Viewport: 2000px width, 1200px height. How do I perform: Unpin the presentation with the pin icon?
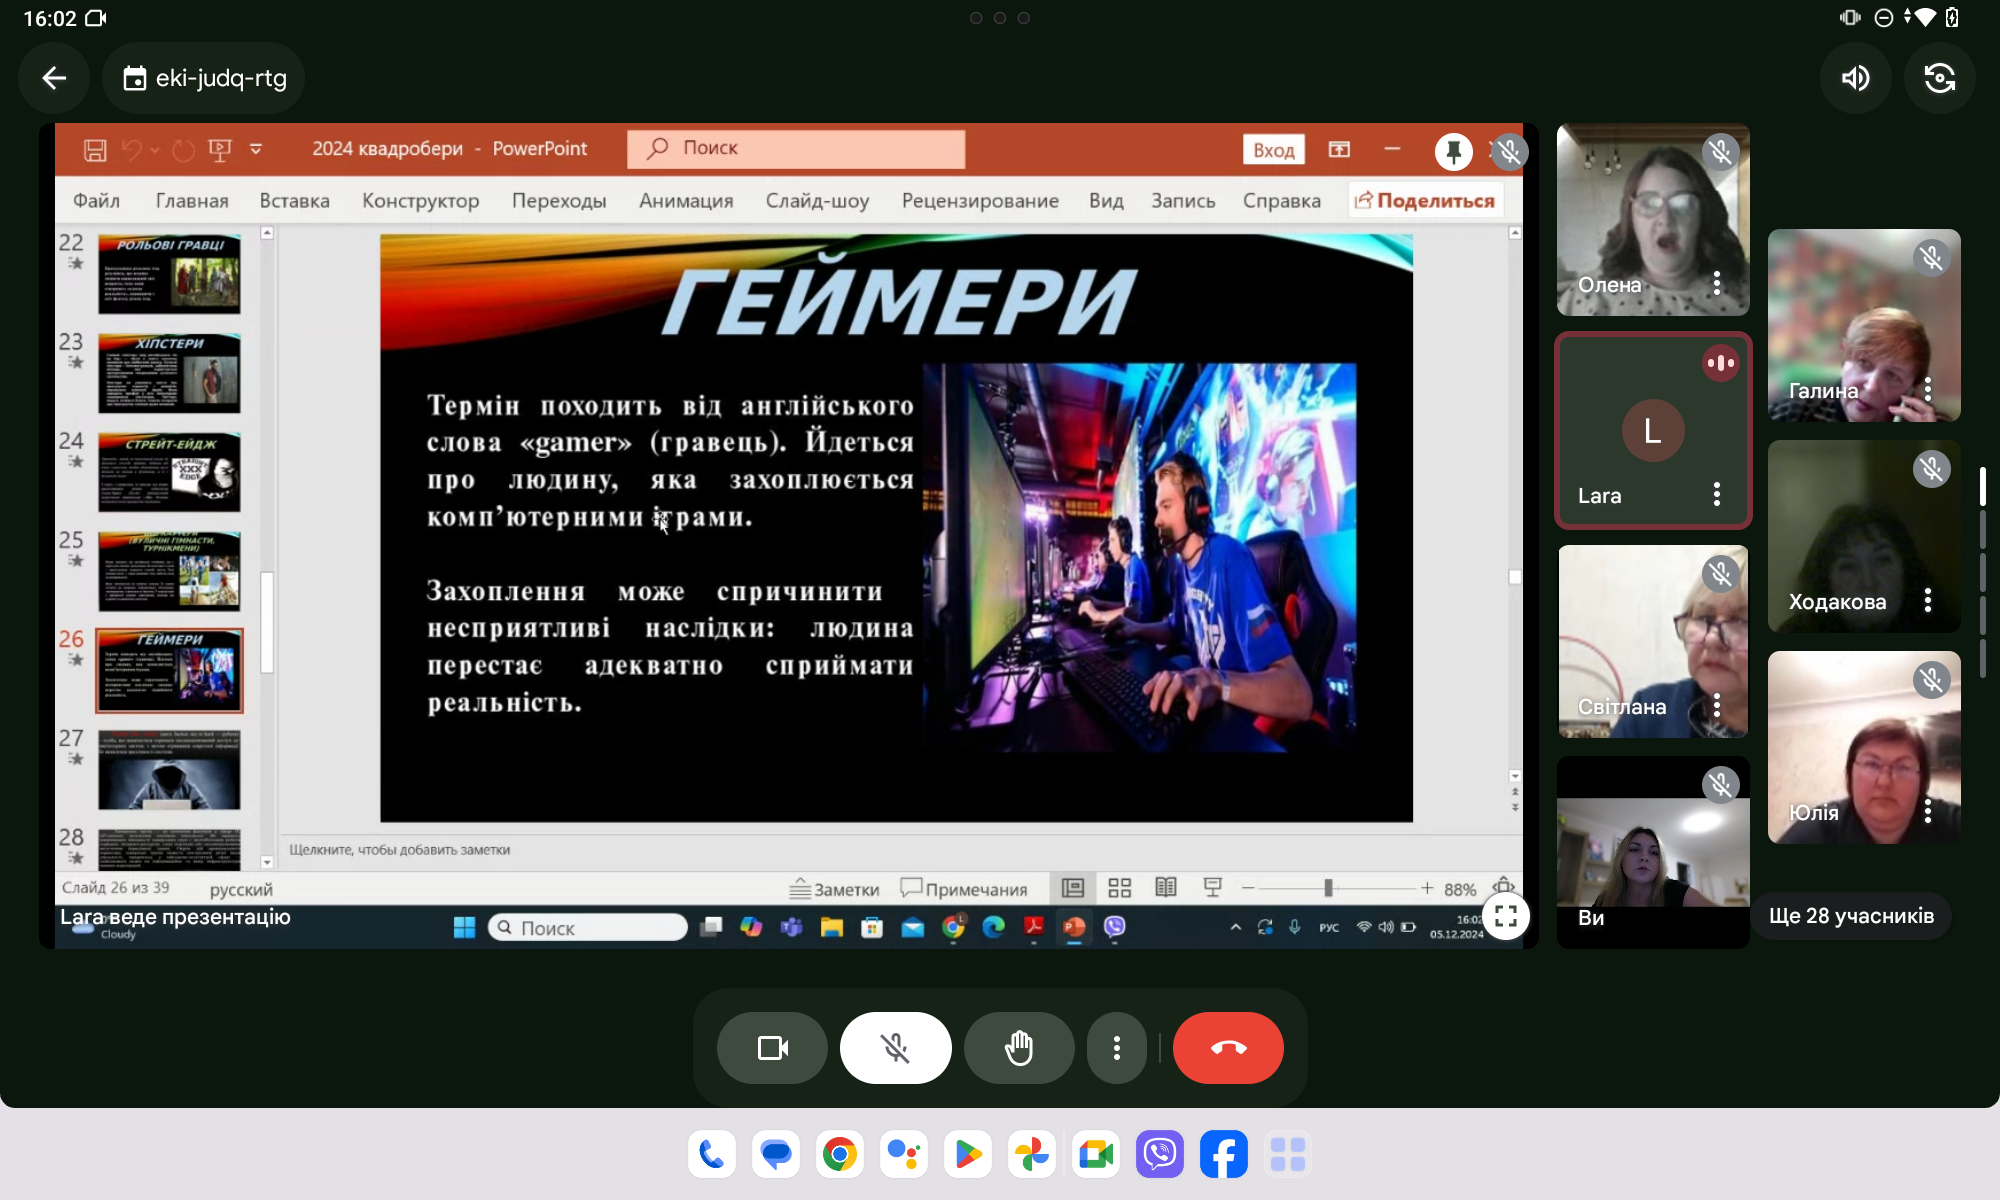1453,151
